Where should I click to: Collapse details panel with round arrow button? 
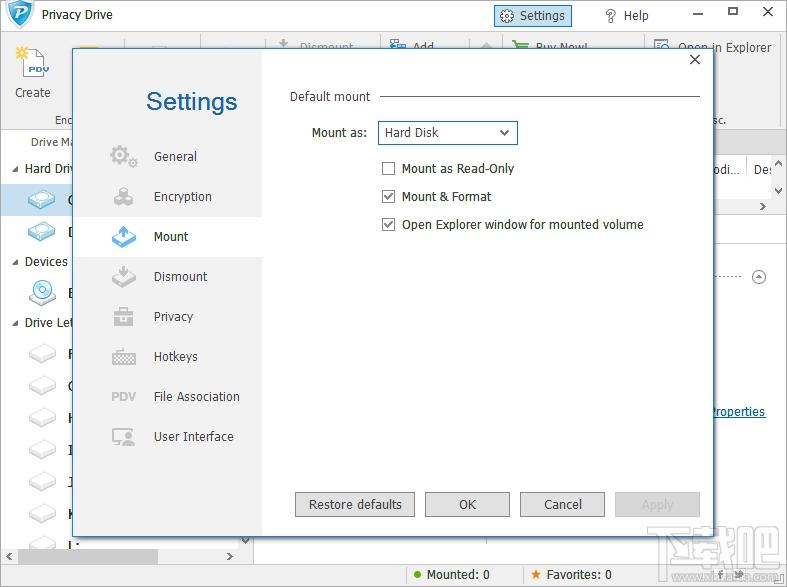[759, 277]
